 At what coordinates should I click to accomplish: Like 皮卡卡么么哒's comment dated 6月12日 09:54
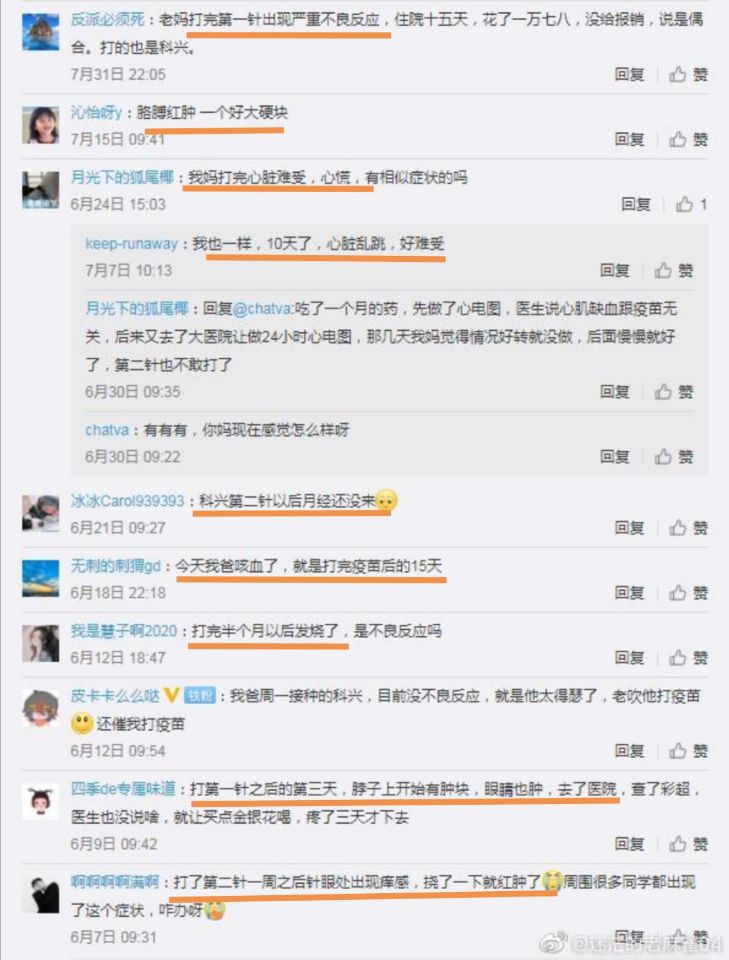click(x=689, y=751)
